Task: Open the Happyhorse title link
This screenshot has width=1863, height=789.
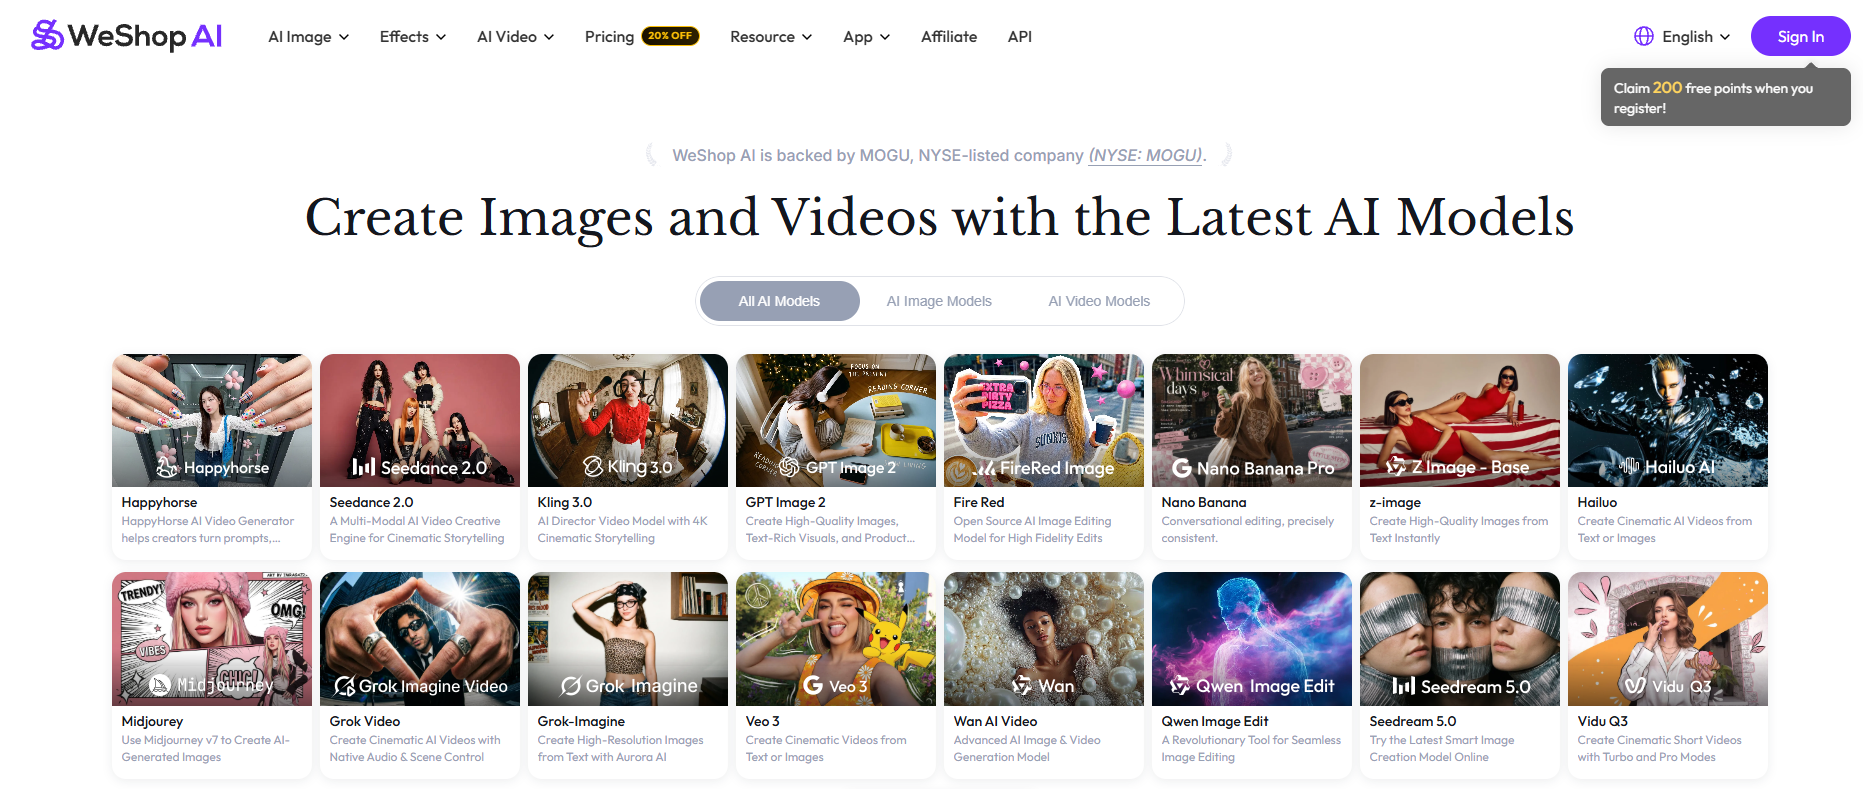Action: click(x=159, y=502)
